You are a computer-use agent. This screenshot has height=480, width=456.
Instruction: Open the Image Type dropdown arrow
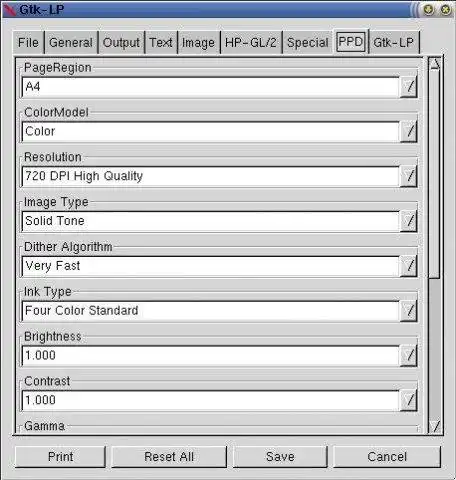tap(409, 221)
